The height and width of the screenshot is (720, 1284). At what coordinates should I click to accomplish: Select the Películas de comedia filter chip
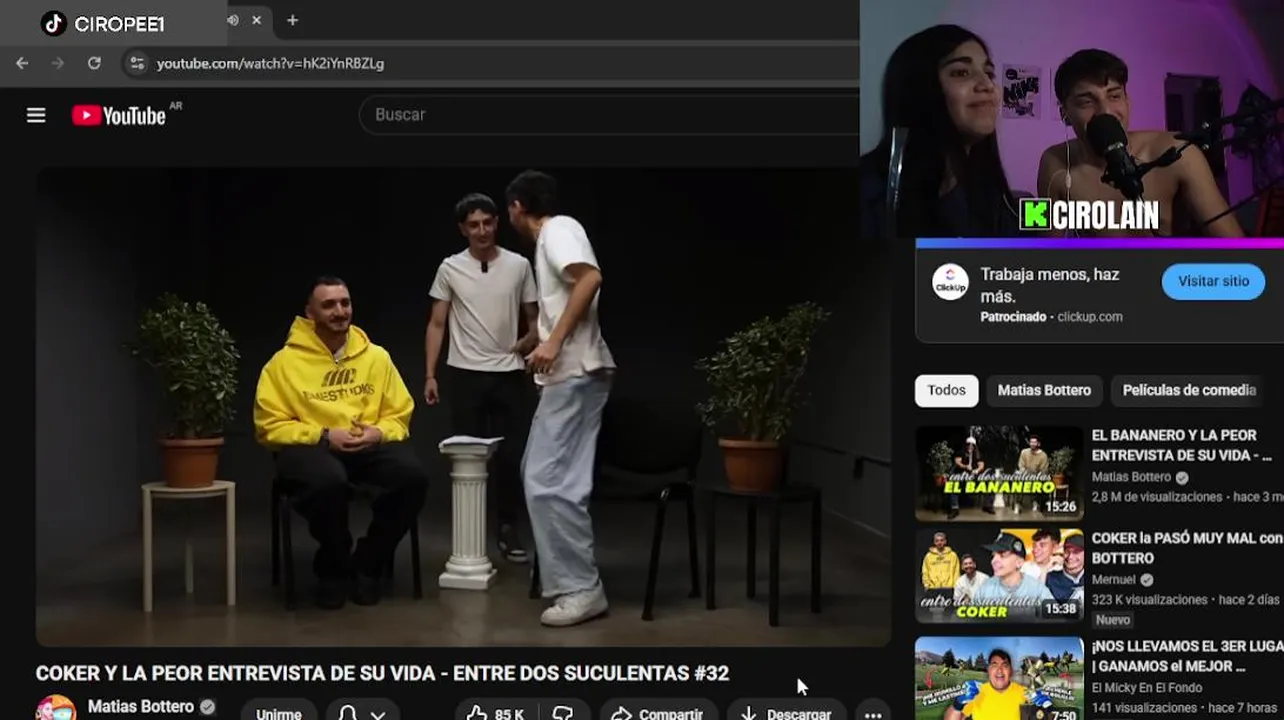click(x=1189, y=390)
